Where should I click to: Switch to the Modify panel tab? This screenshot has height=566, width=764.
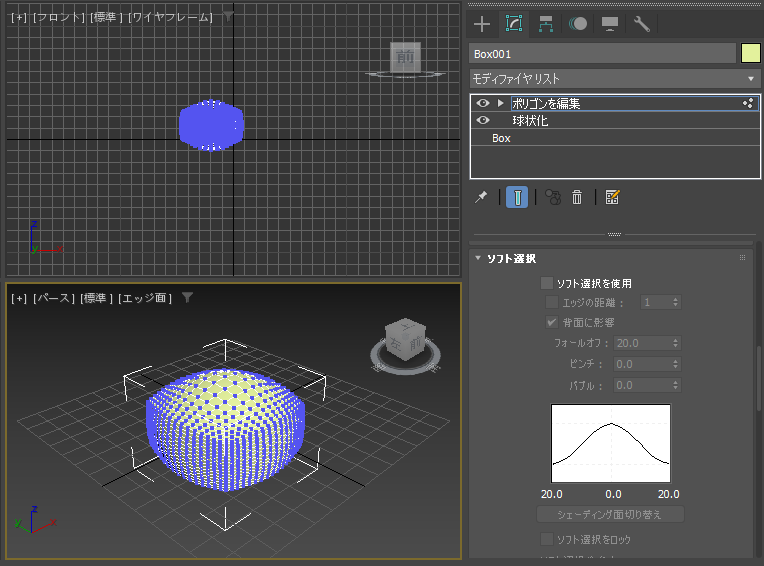coord(514,24)
